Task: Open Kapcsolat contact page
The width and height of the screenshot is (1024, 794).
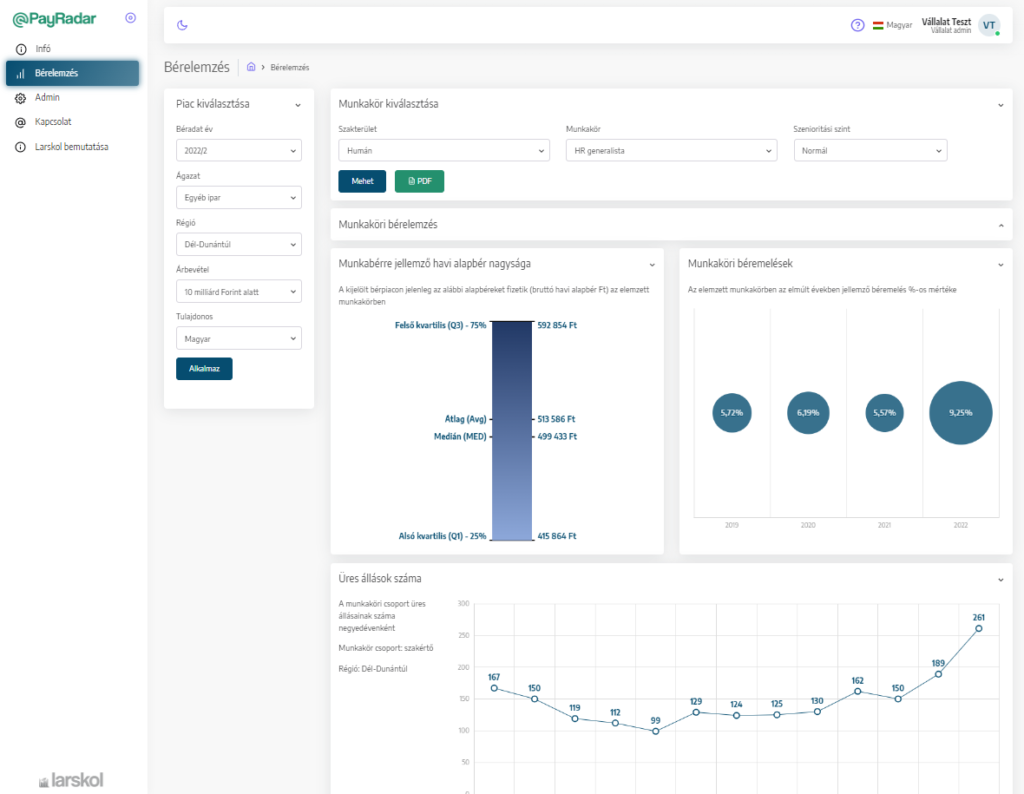Action: pyautogui.click(x=52, y=122)
